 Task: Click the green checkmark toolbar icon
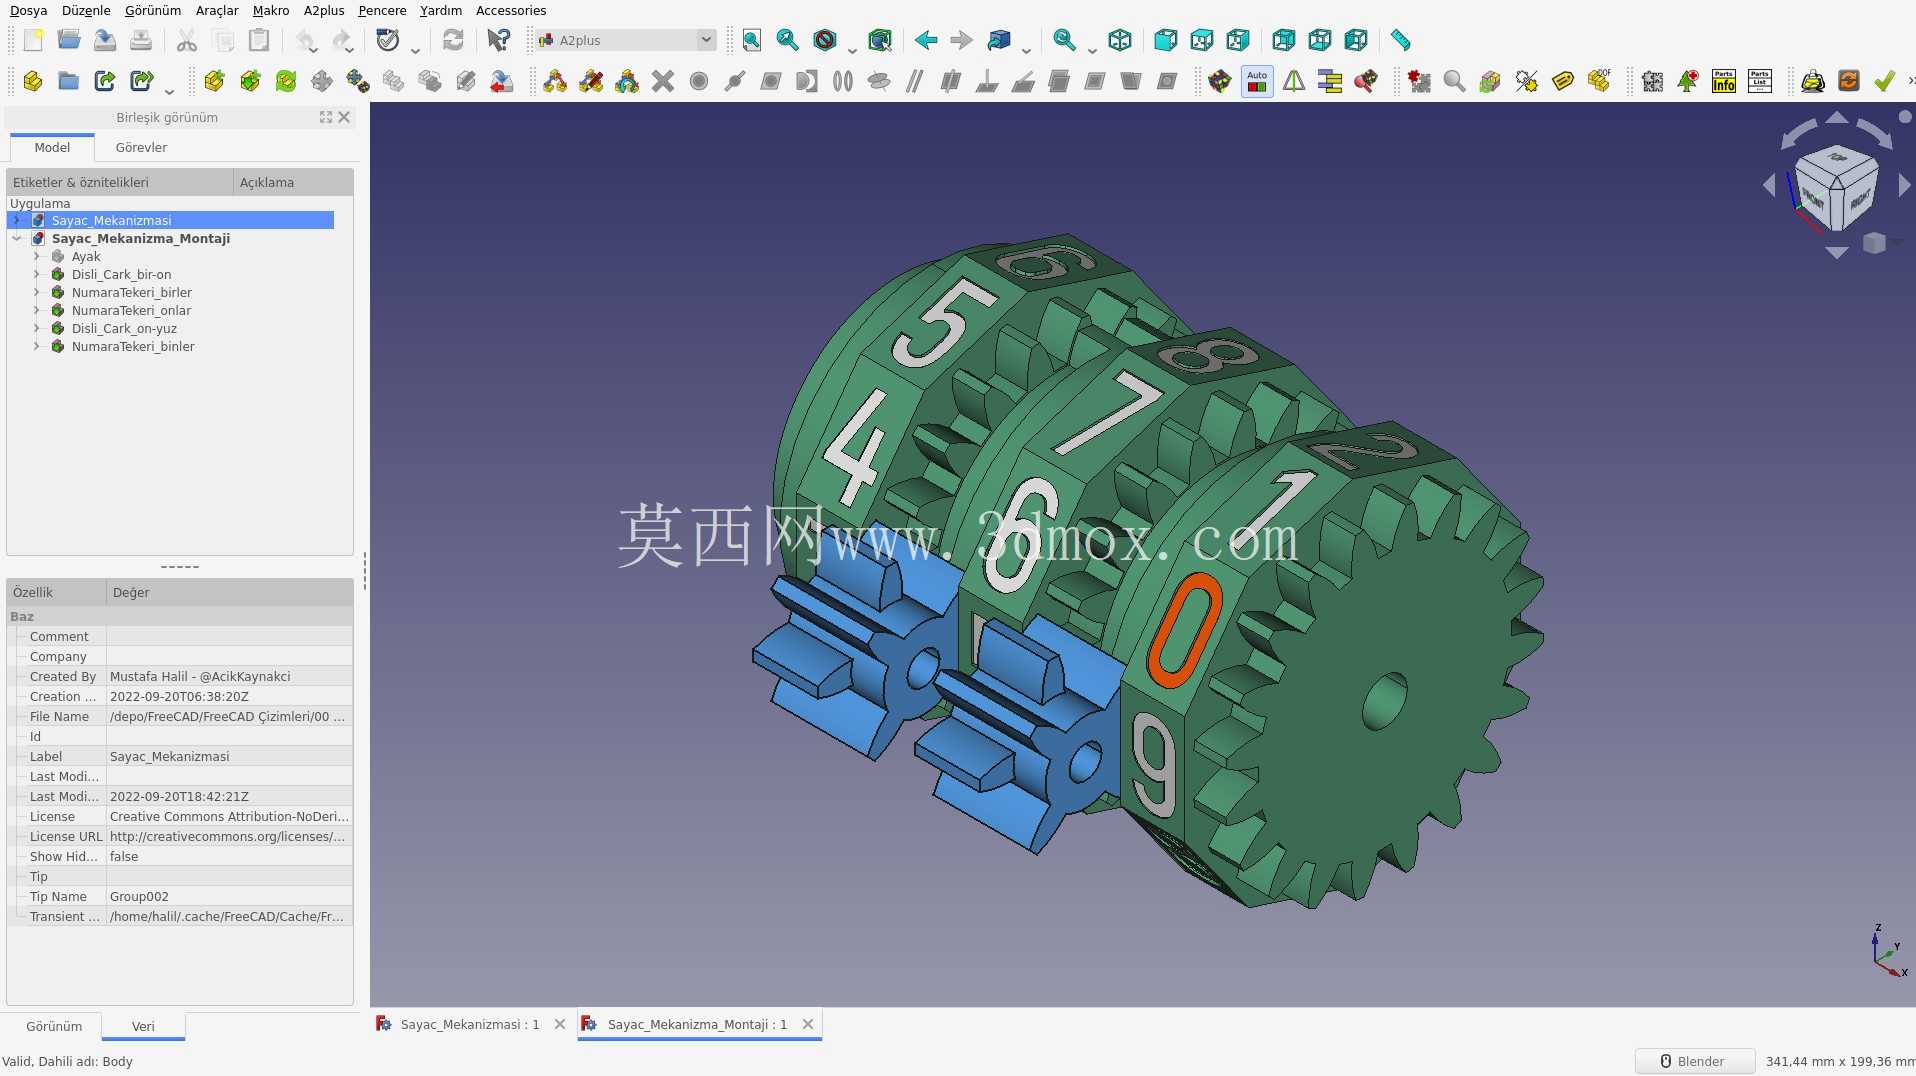point(1885,81)
